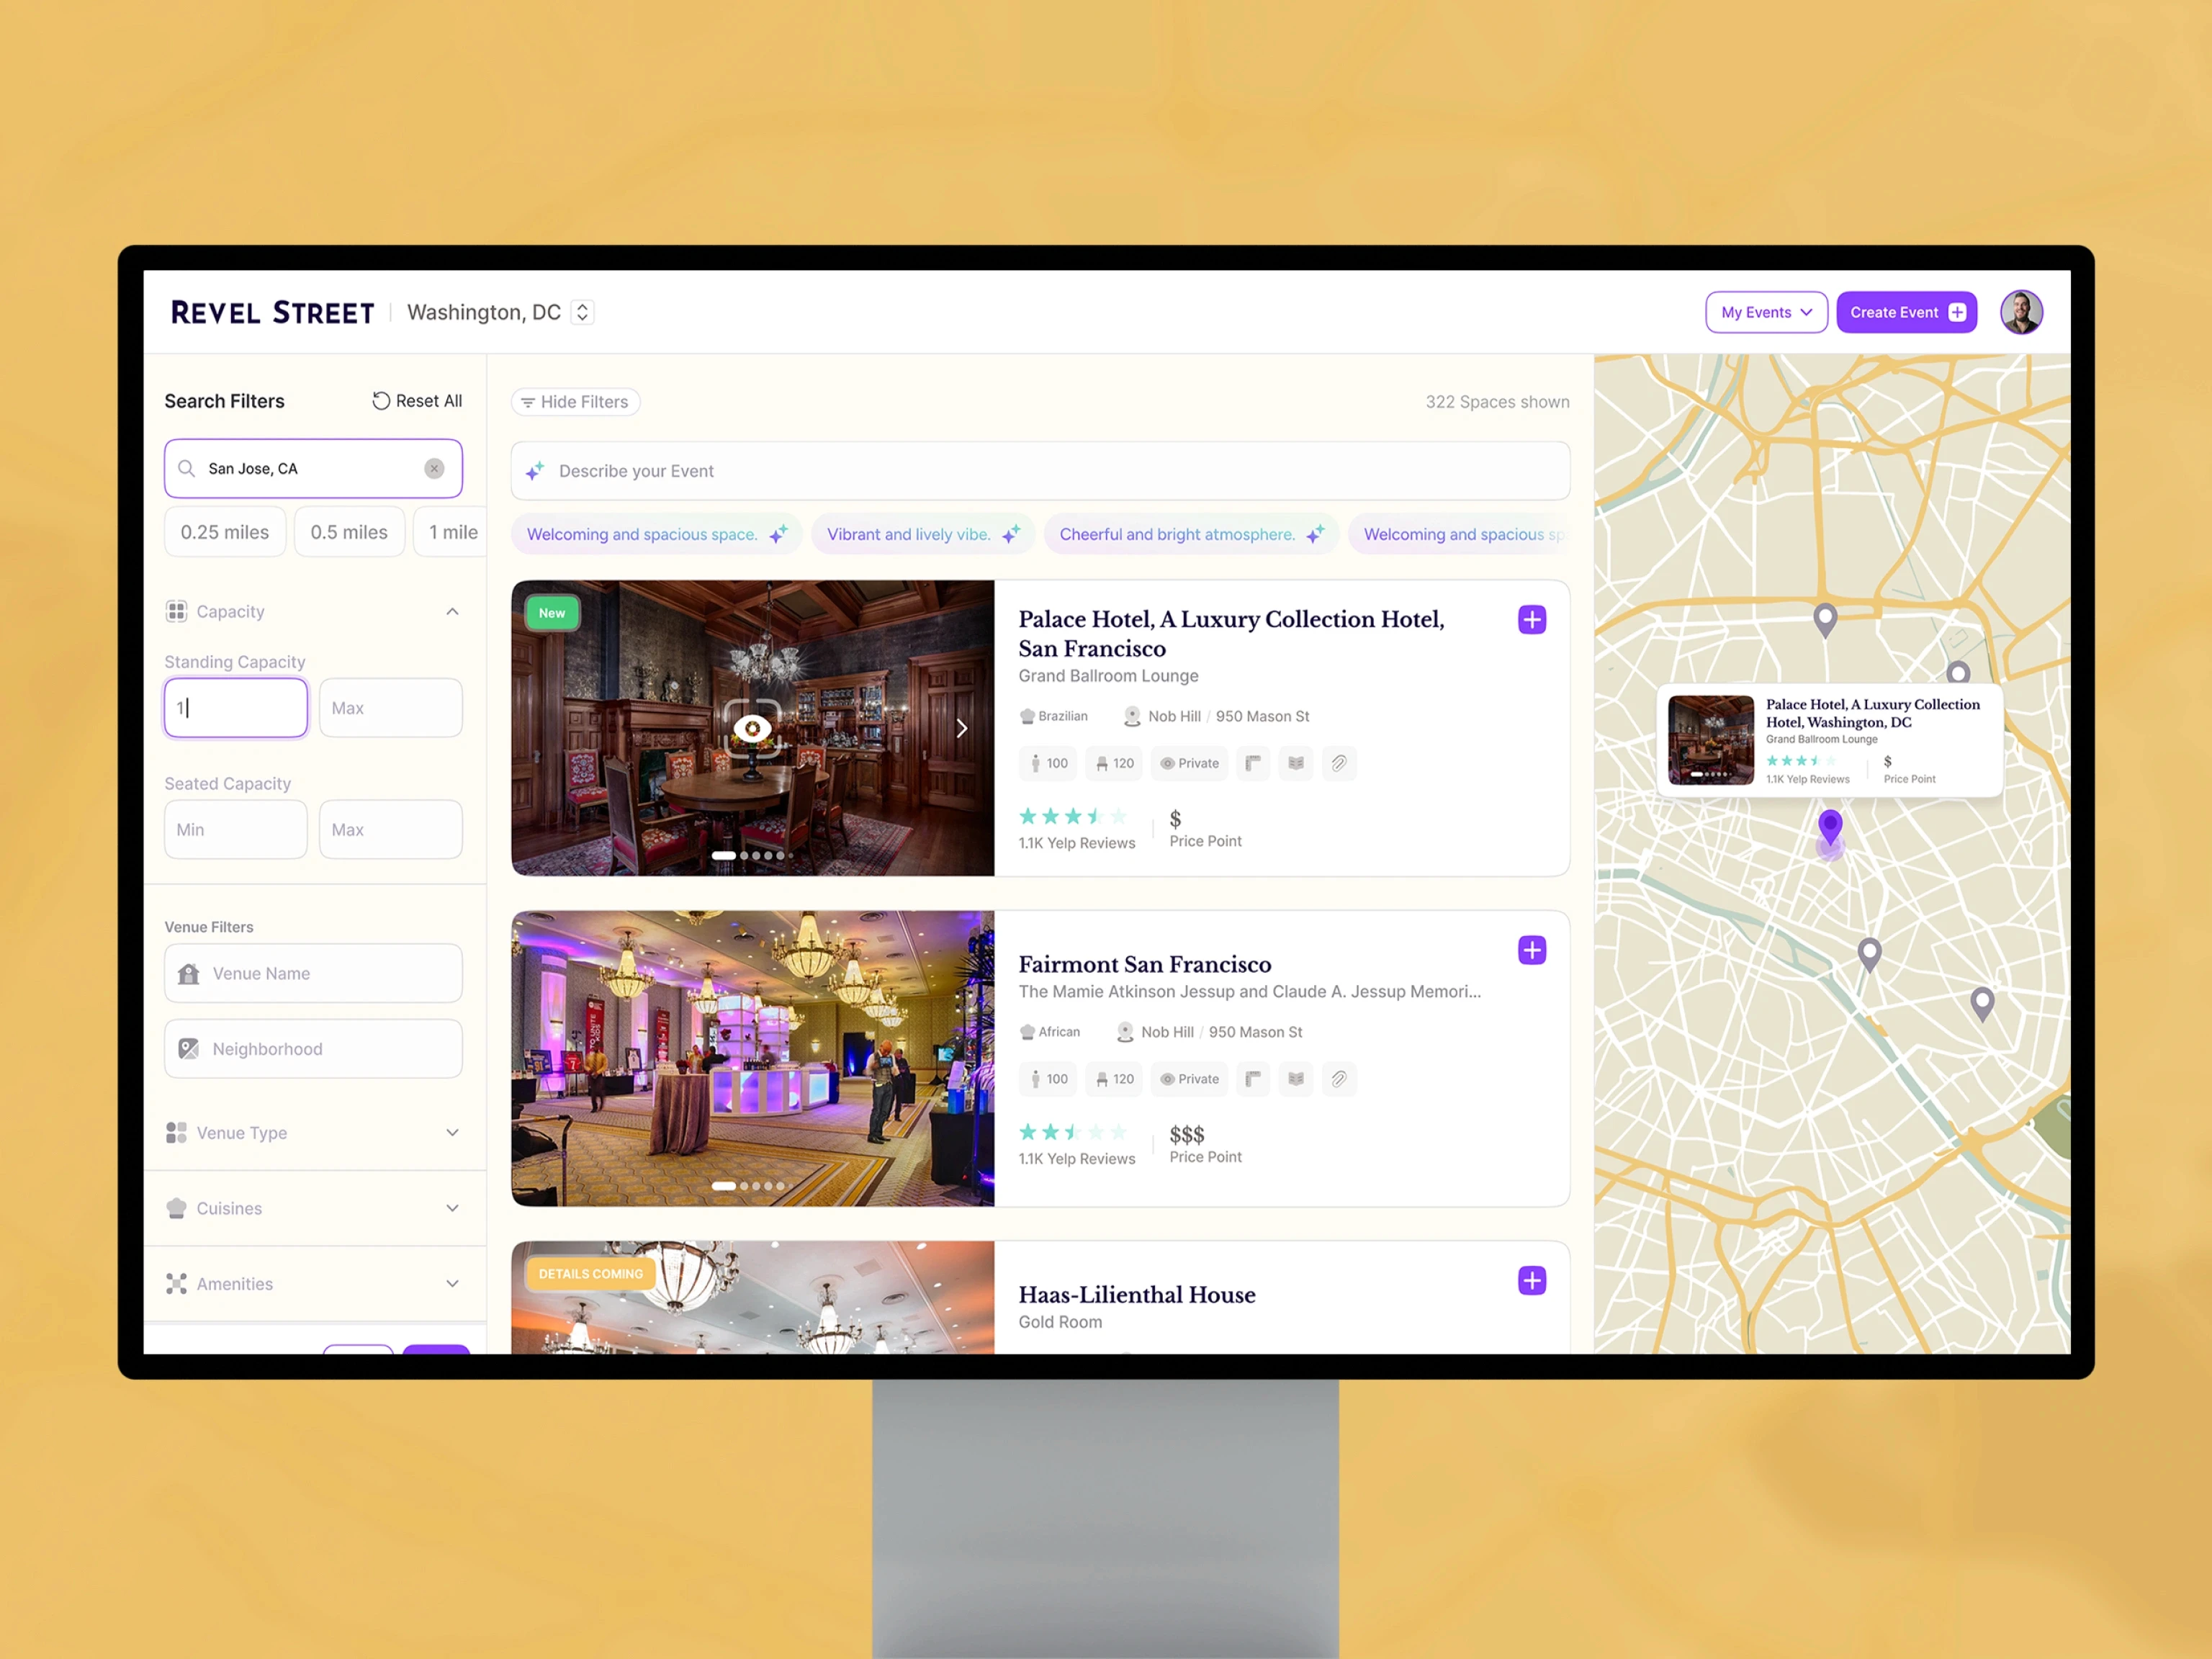Collapse the Capacity filter section
Image resolution: width=2212 pixels, height=1659 pixels.
(x=452, y=611)
